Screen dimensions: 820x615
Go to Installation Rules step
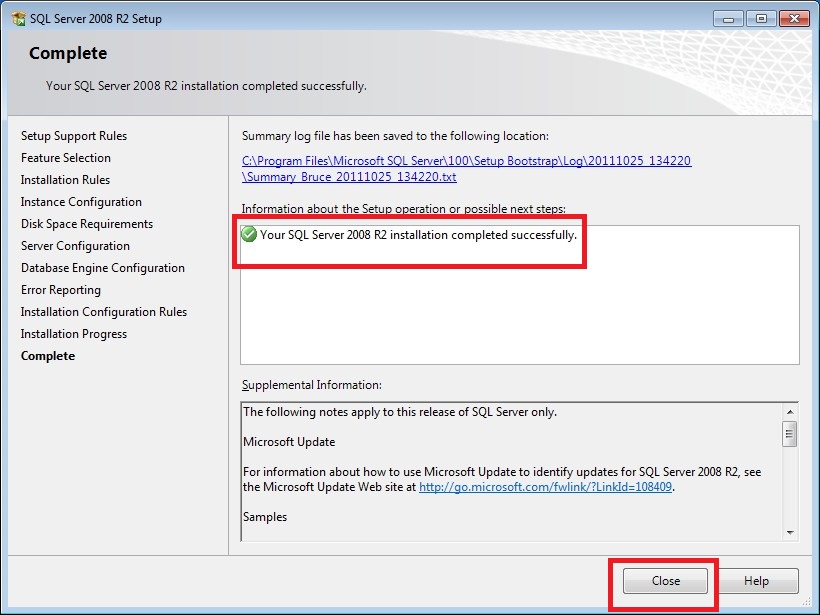pyautogui.click(x=65, y=180)
